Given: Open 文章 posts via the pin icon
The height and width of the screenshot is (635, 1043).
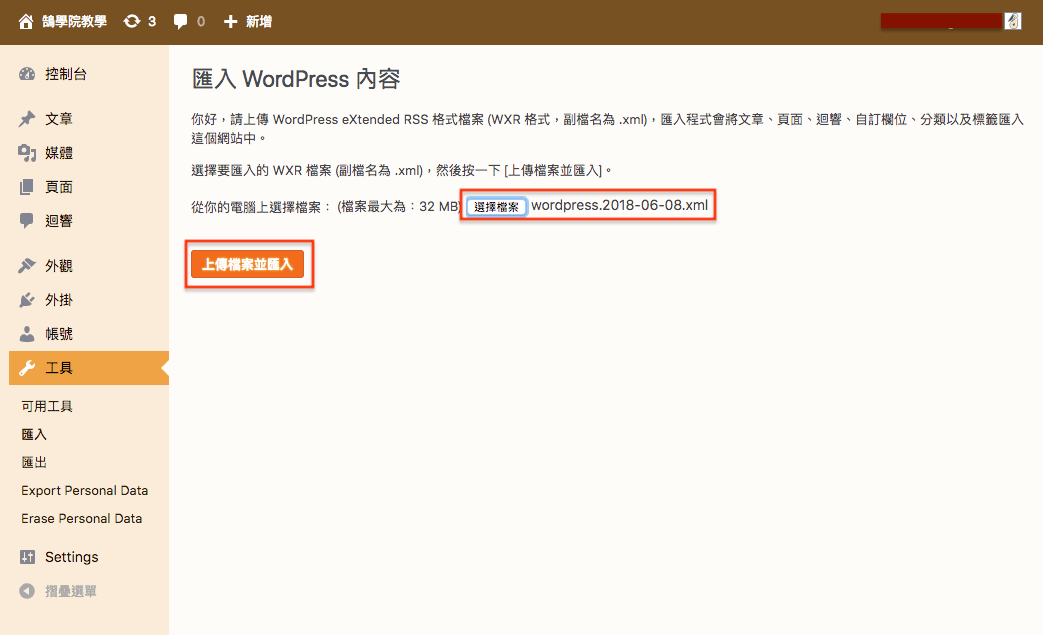Looking at the screenshot, I should pos(27,119).
